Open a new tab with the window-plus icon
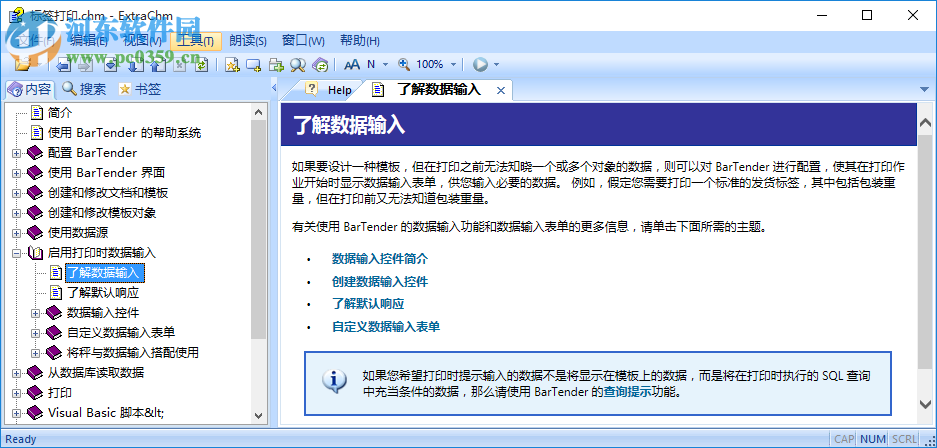 [x=253, y=65]
